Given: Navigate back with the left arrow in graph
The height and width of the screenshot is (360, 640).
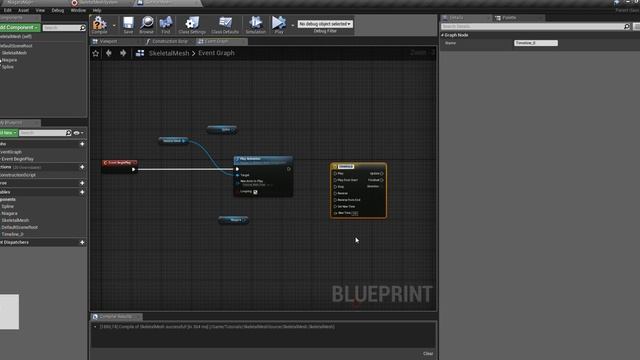Looking at the screenshot, I should (x=109, y=53).
